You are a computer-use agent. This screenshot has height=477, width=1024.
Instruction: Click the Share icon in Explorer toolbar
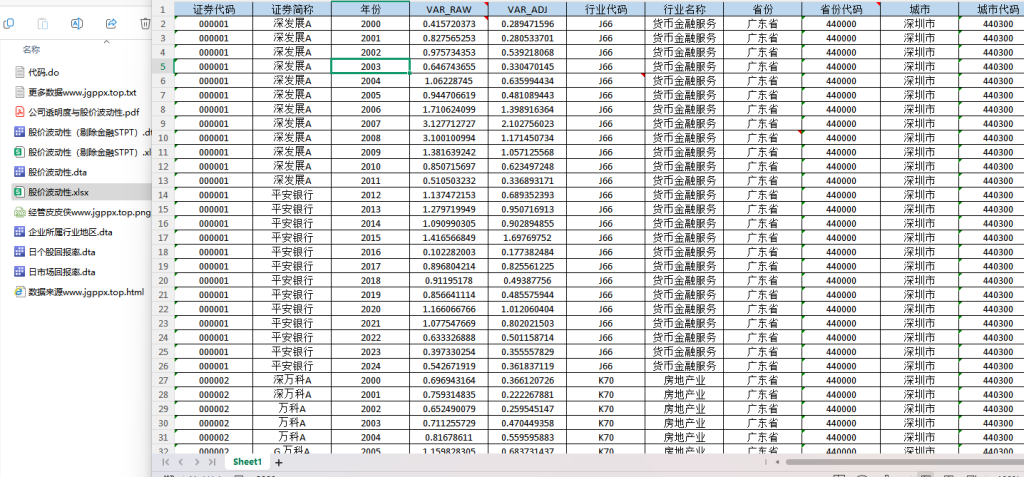111,24
